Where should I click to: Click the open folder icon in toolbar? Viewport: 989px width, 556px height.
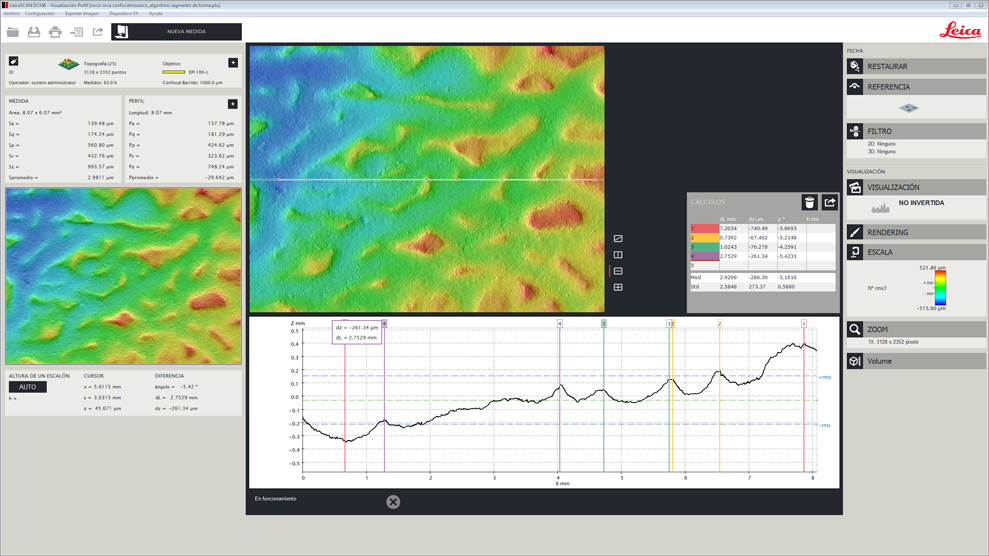pyautogui.click(x=13, y=32)
